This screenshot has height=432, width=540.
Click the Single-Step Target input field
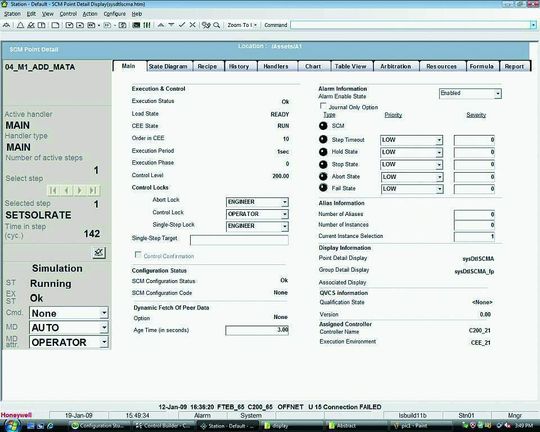click(239, 240)
